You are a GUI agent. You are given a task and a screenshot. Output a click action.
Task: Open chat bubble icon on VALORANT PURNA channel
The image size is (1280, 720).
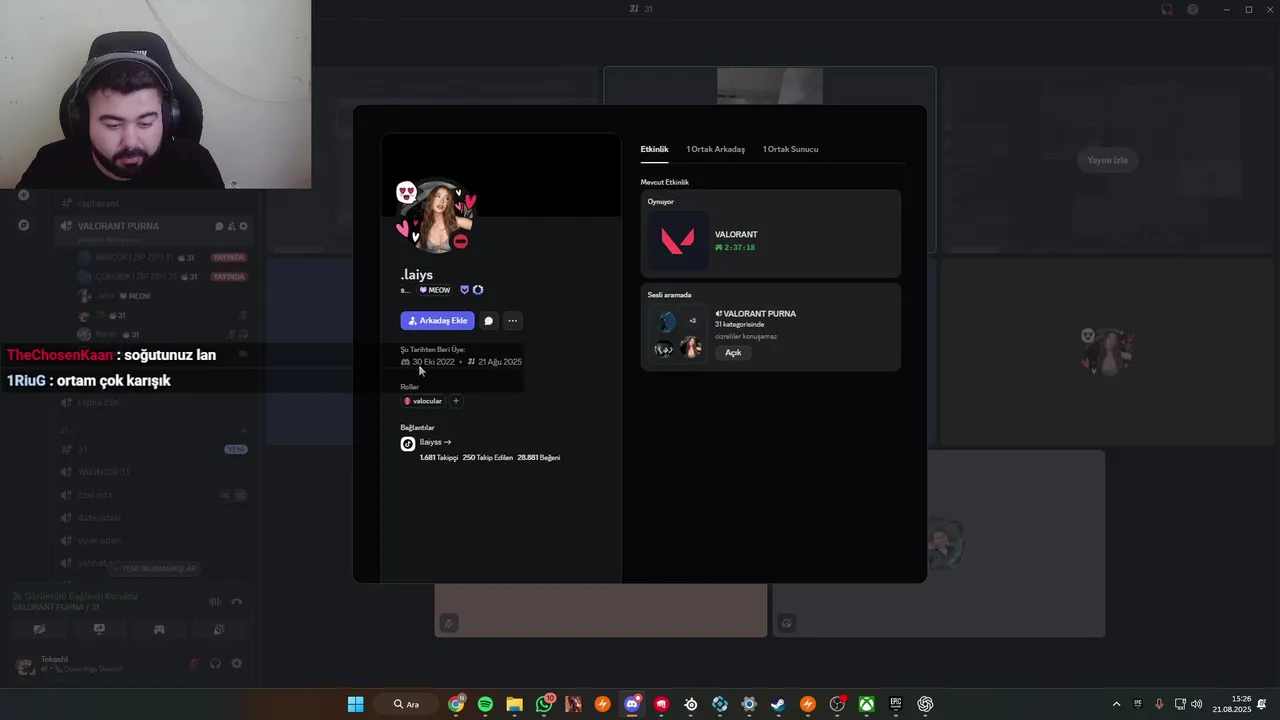pos(219,226)
